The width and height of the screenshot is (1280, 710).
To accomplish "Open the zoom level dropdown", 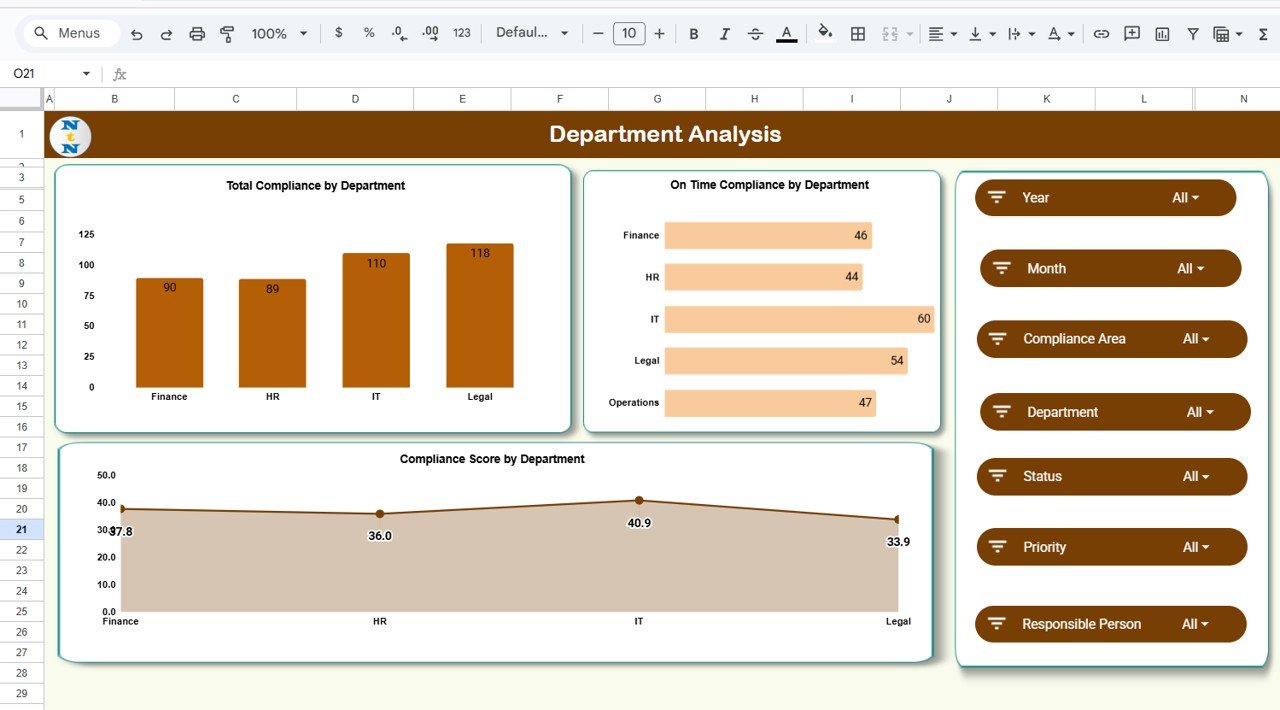I will (278, 33).
